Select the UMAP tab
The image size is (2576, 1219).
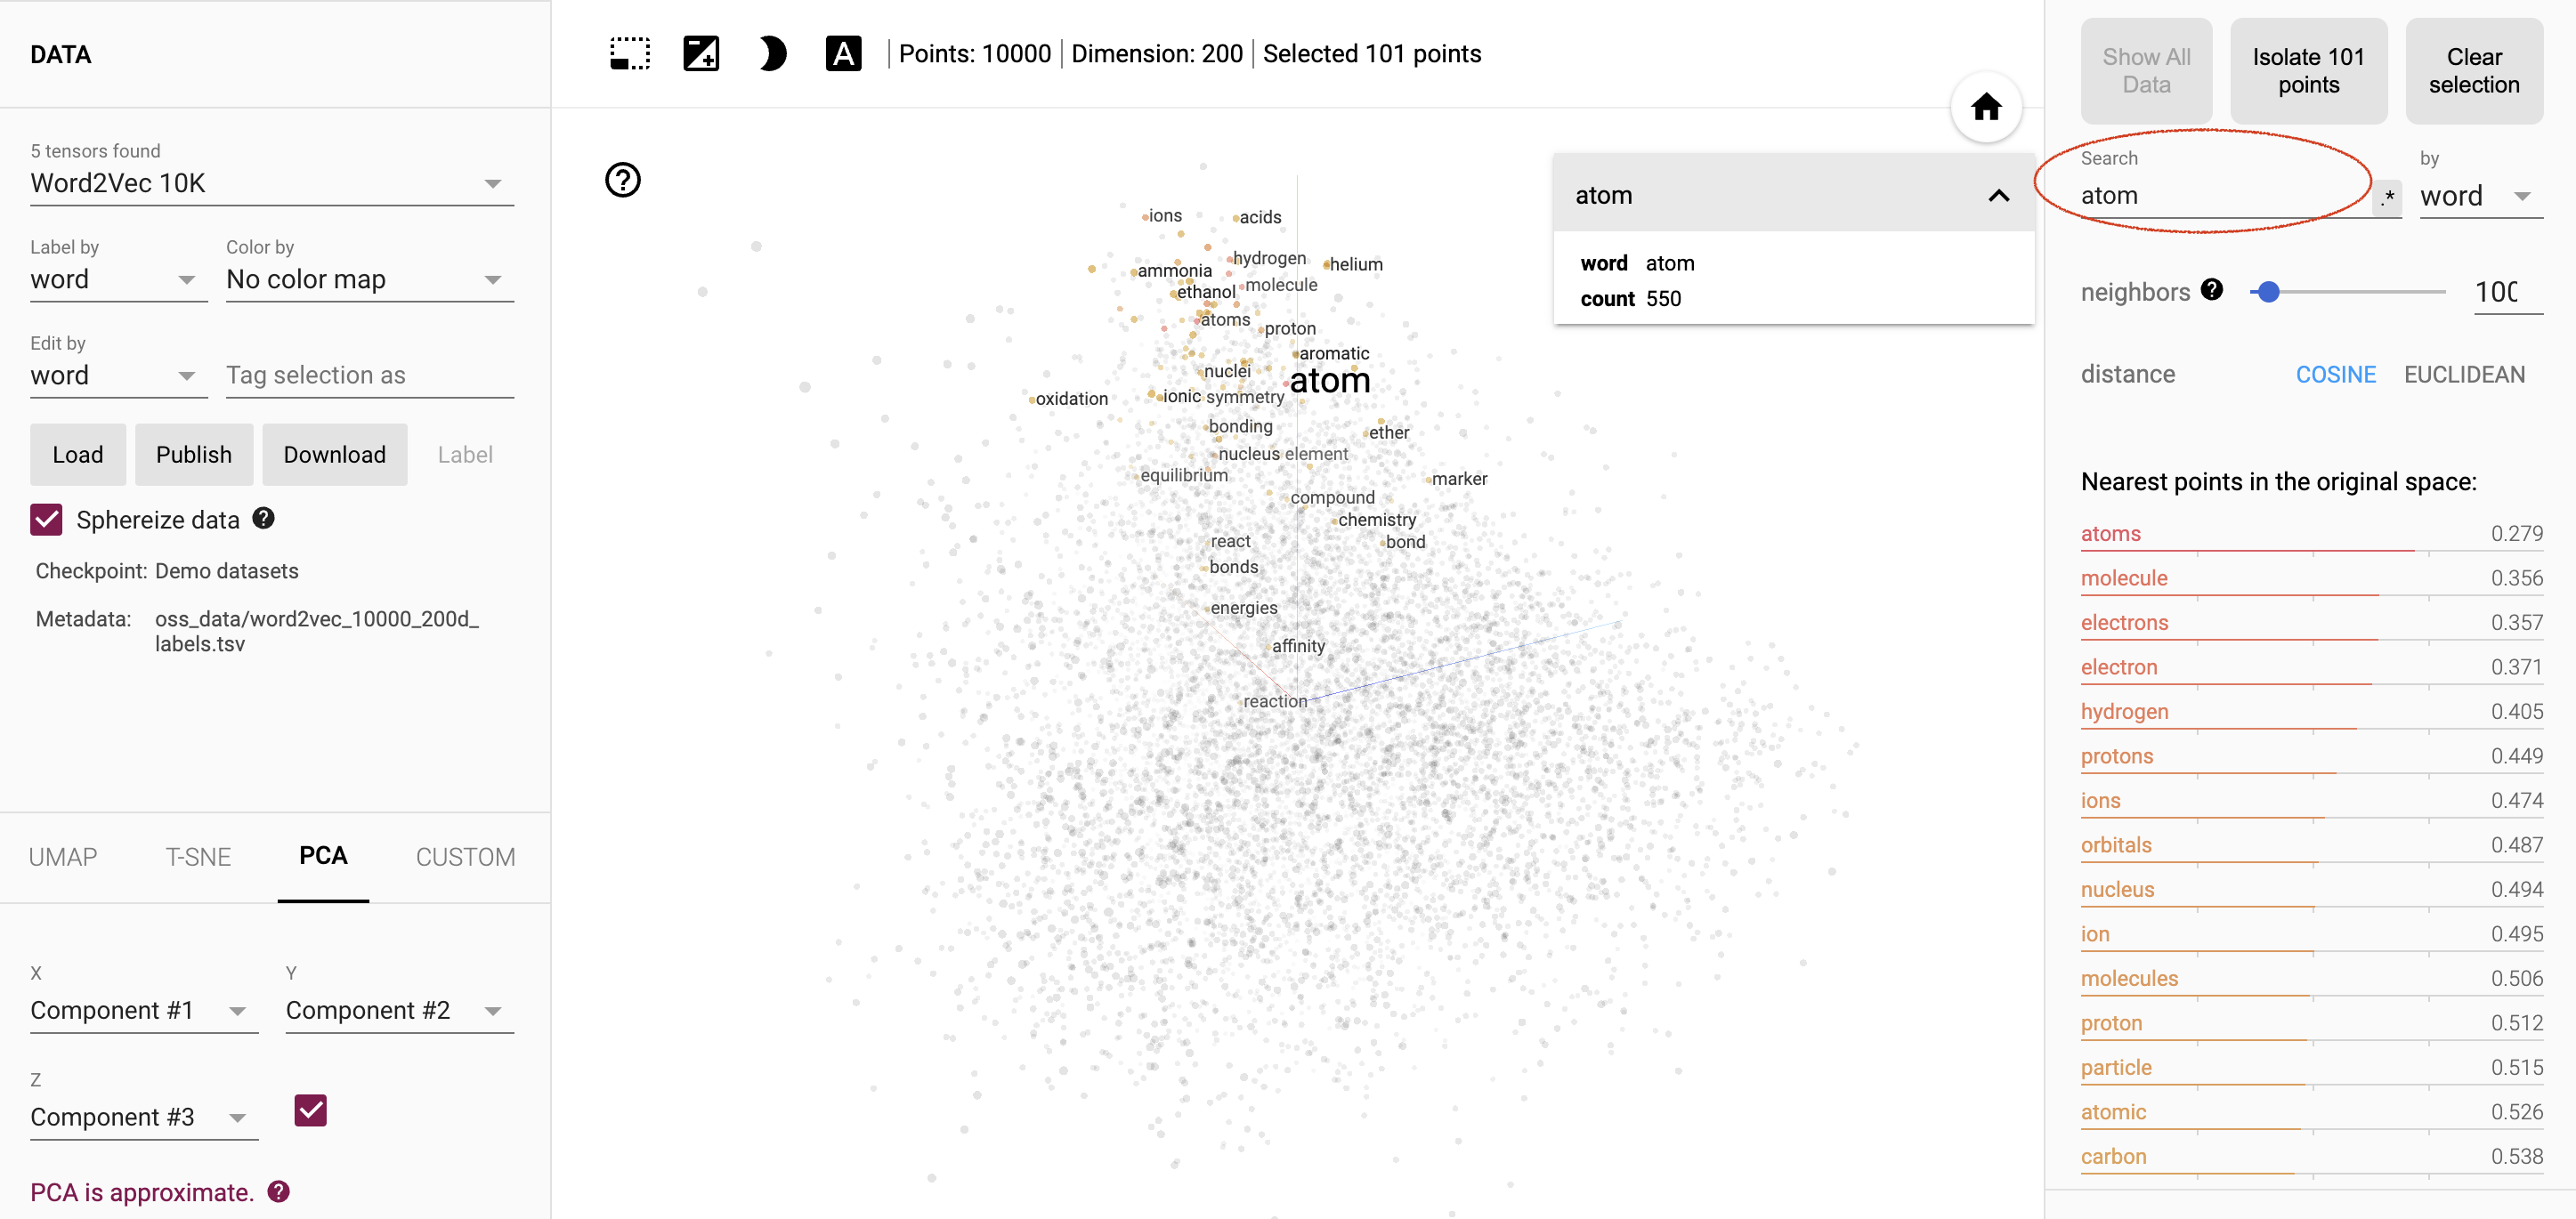[64, 856]
